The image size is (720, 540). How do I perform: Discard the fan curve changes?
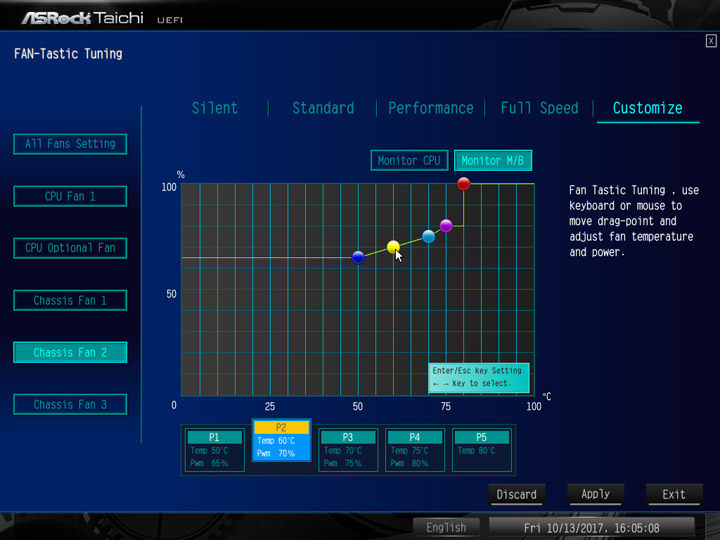pyautogui.click(x=517, y=495)
